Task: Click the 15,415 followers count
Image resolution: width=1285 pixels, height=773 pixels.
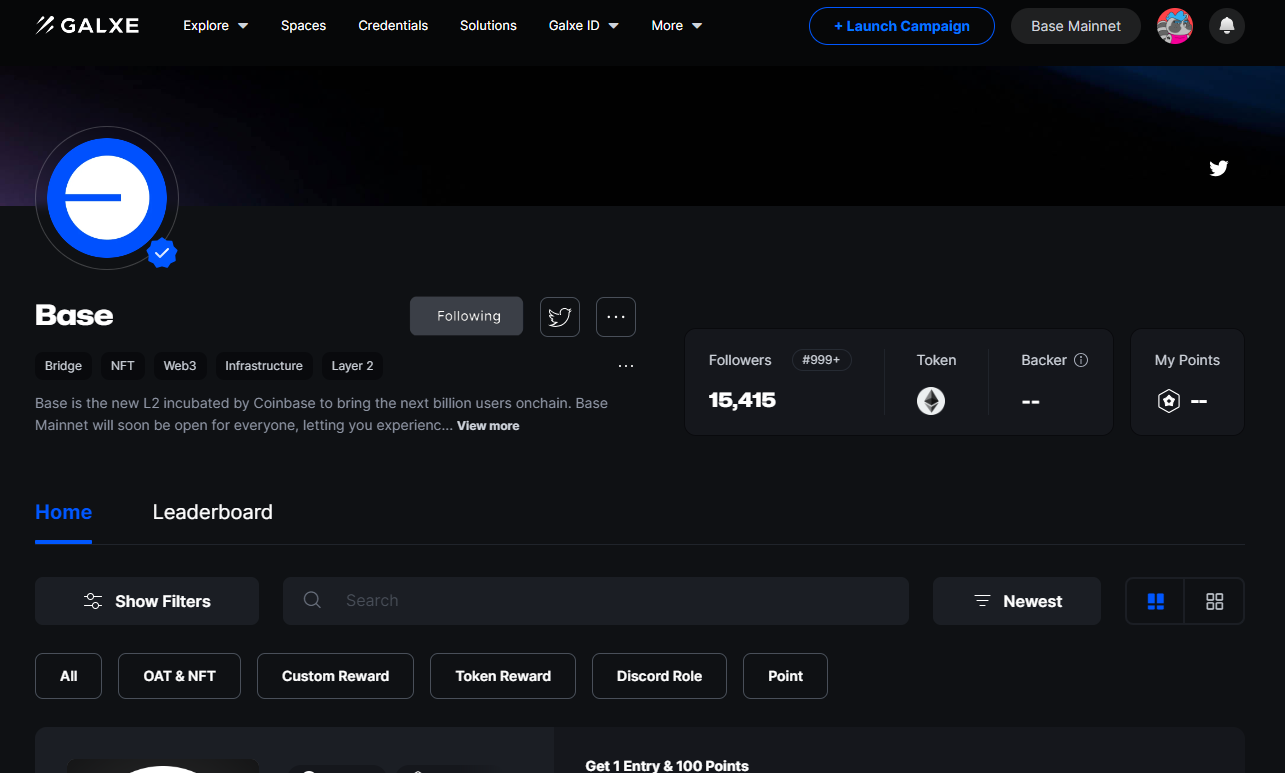Action: point(742,400)
